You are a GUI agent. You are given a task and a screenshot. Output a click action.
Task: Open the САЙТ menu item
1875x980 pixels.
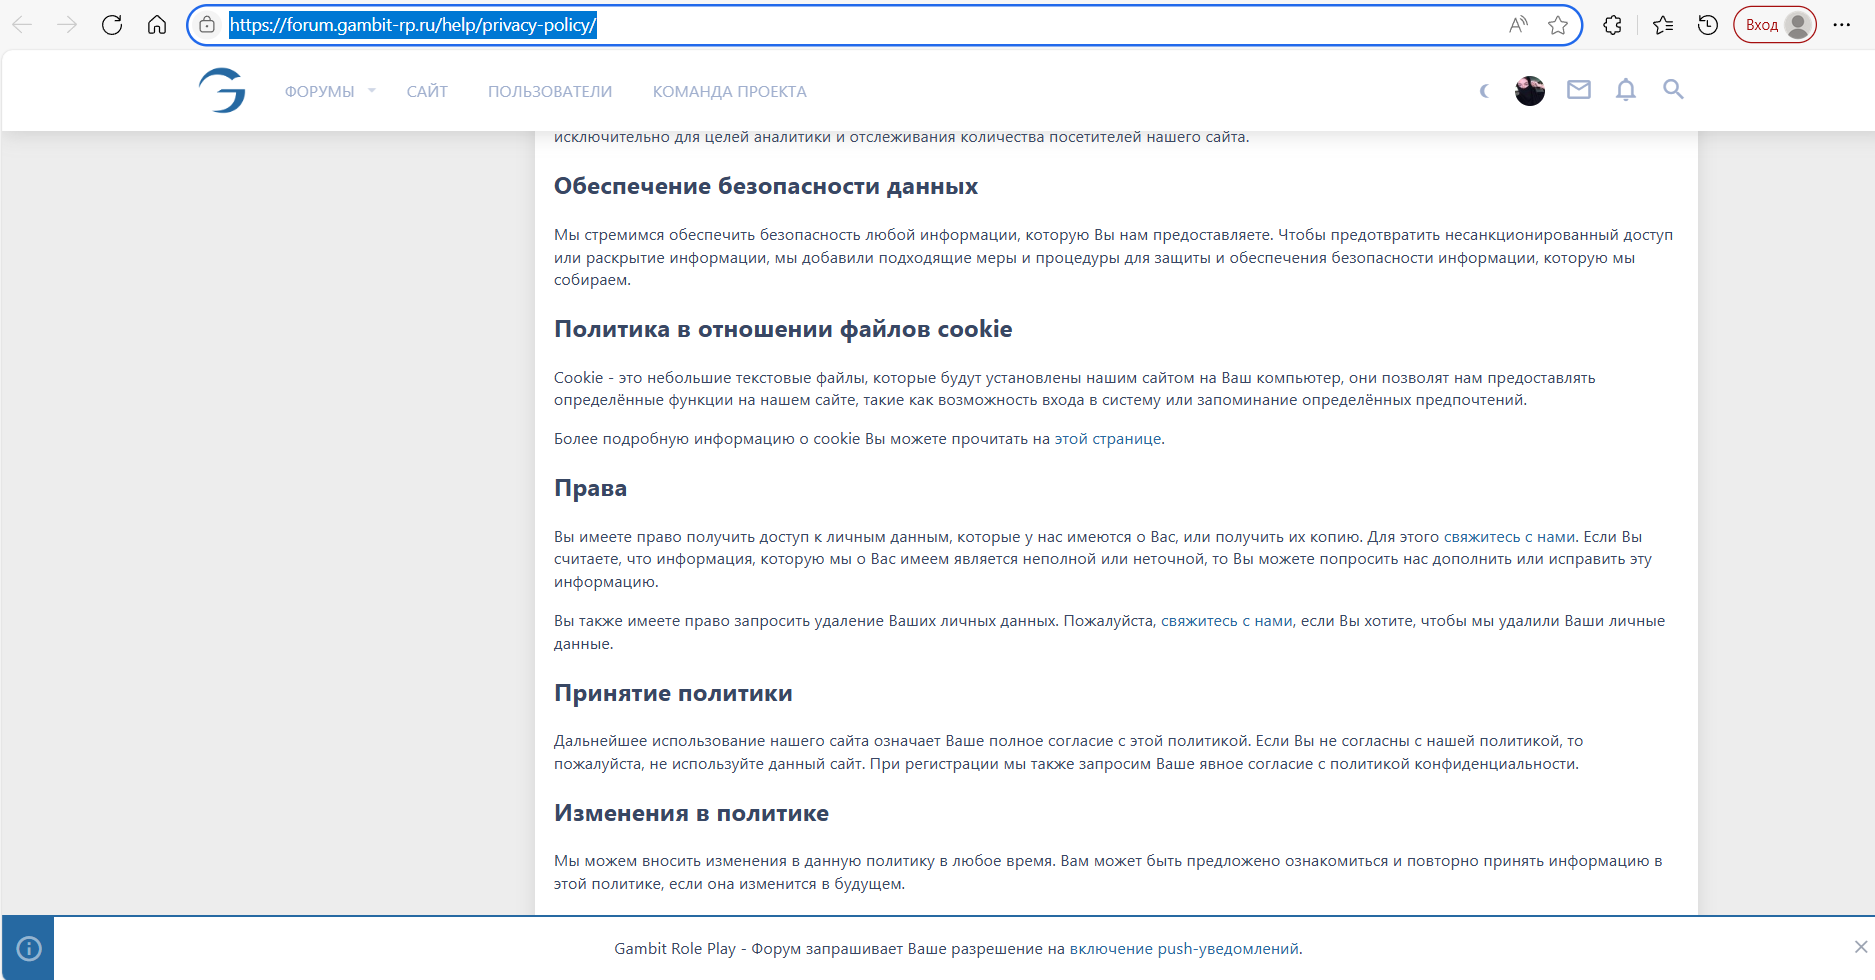click(x=427, y=91)
